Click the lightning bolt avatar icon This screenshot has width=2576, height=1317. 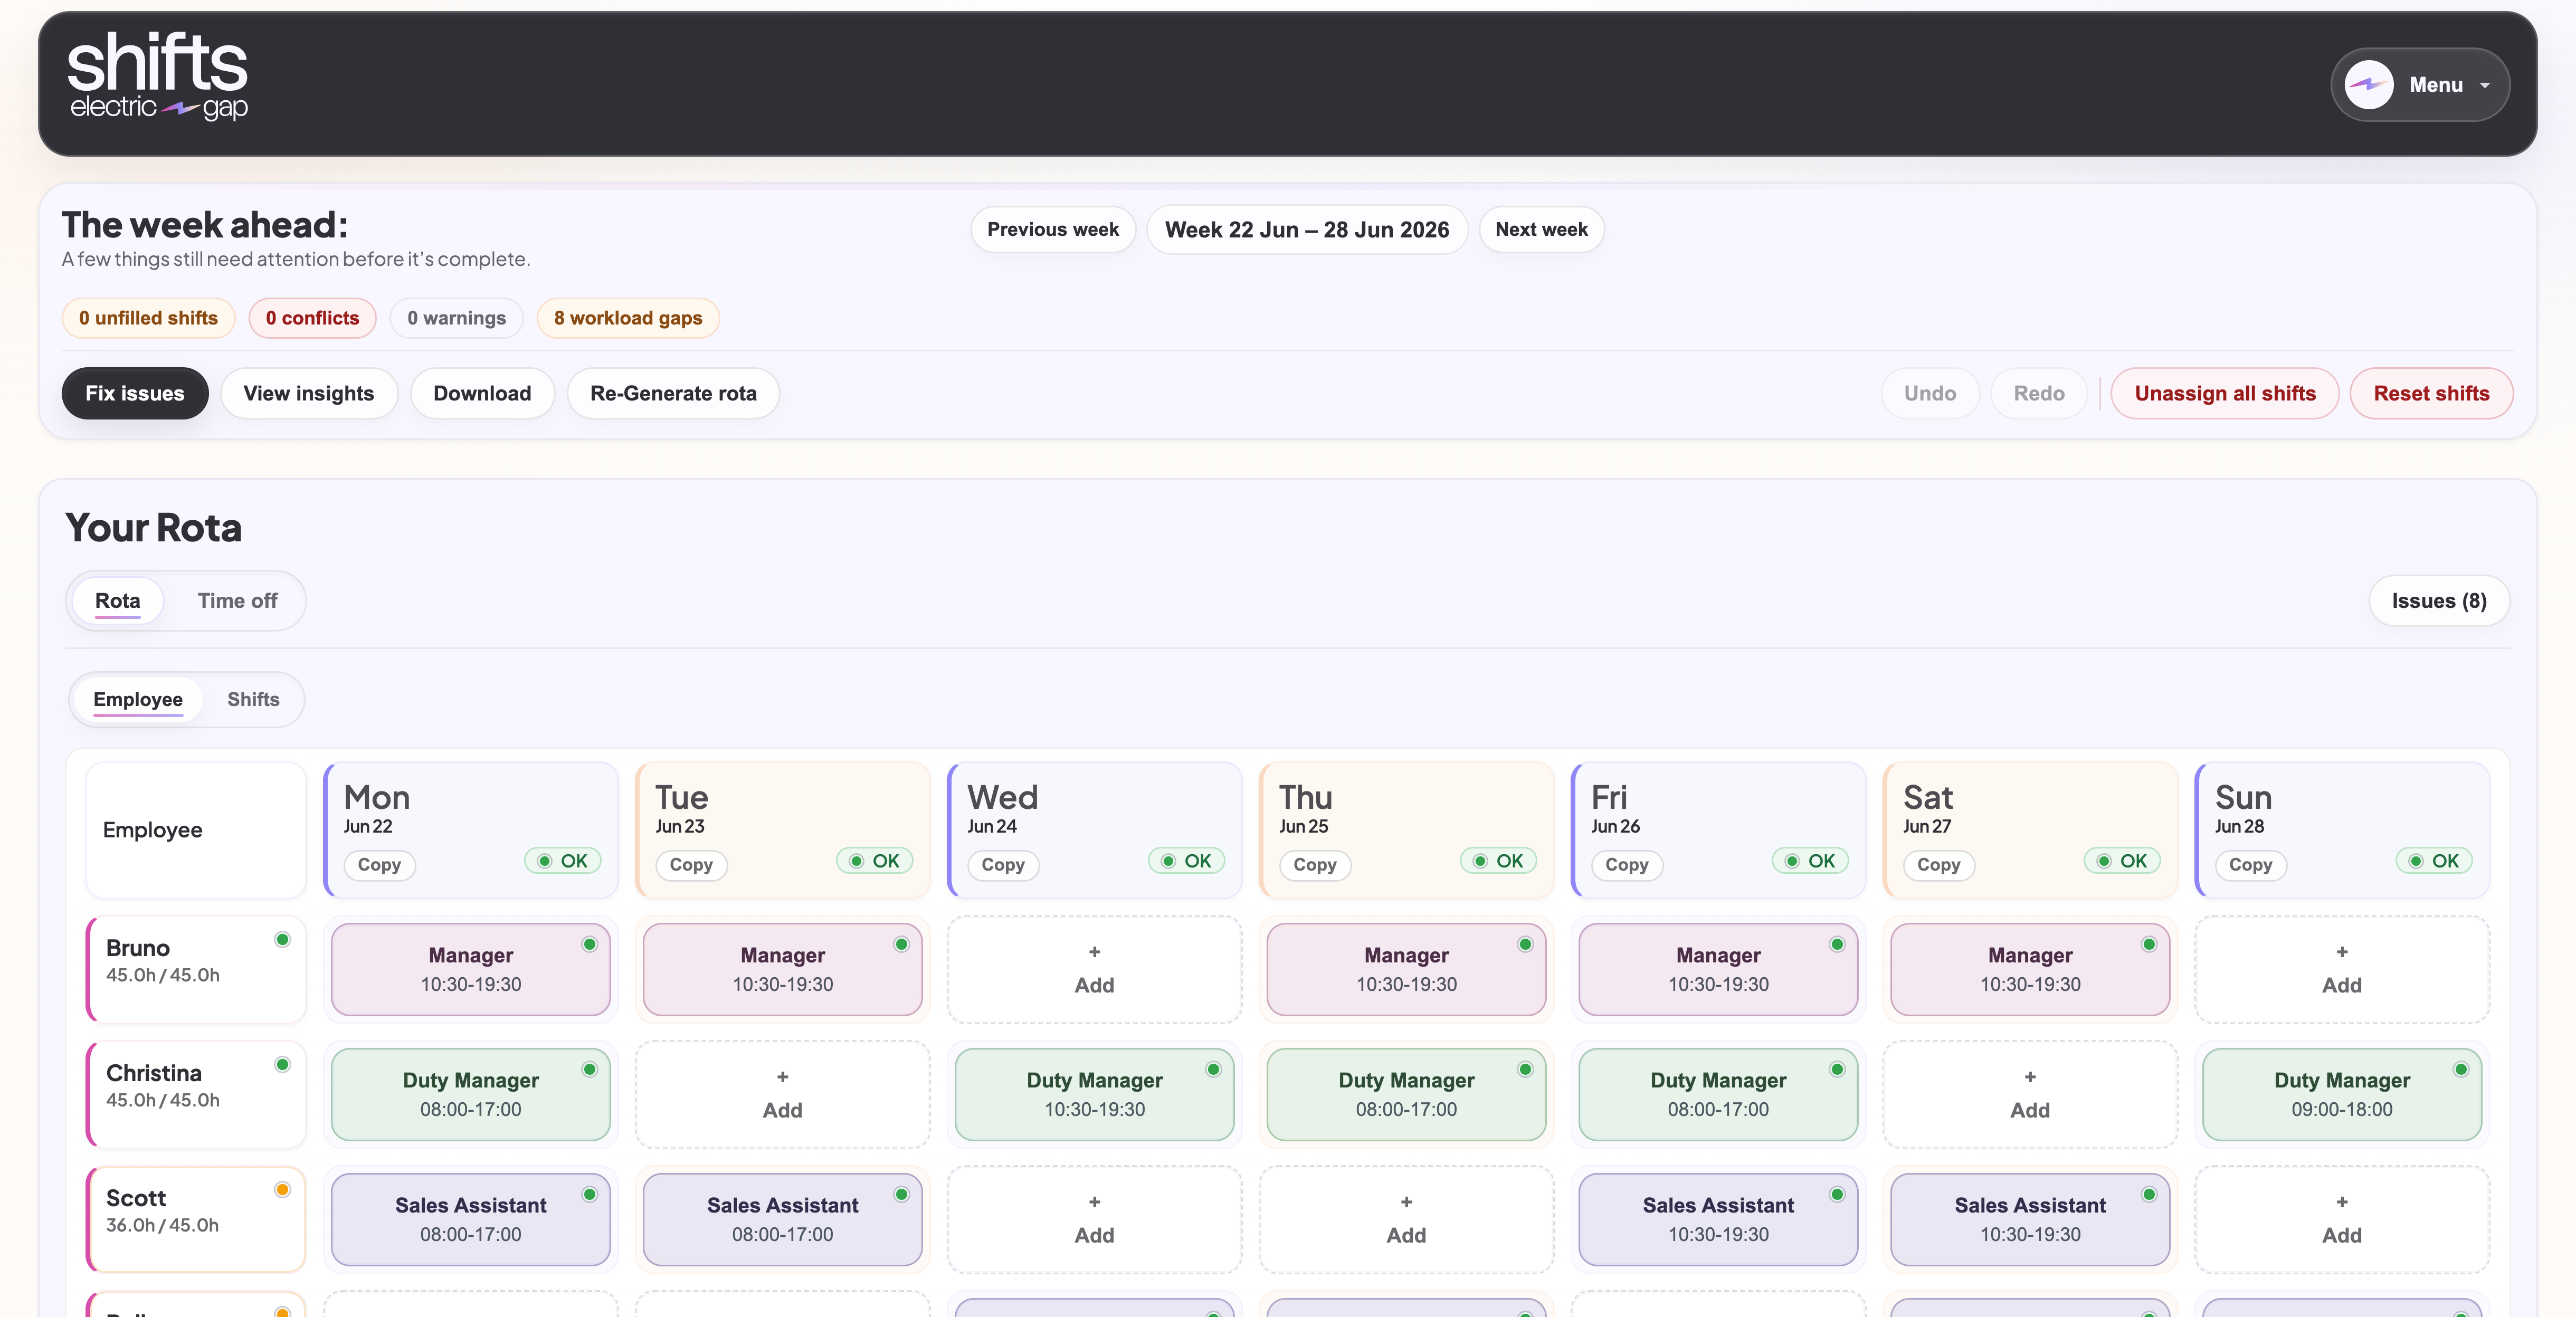tap(2369, 85)
